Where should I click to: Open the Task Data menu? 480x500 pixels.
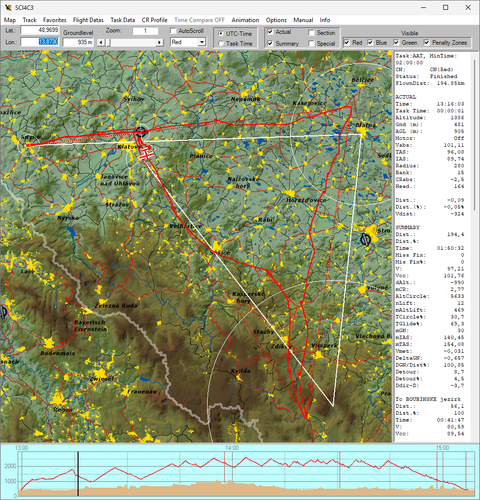click(123, 20)
